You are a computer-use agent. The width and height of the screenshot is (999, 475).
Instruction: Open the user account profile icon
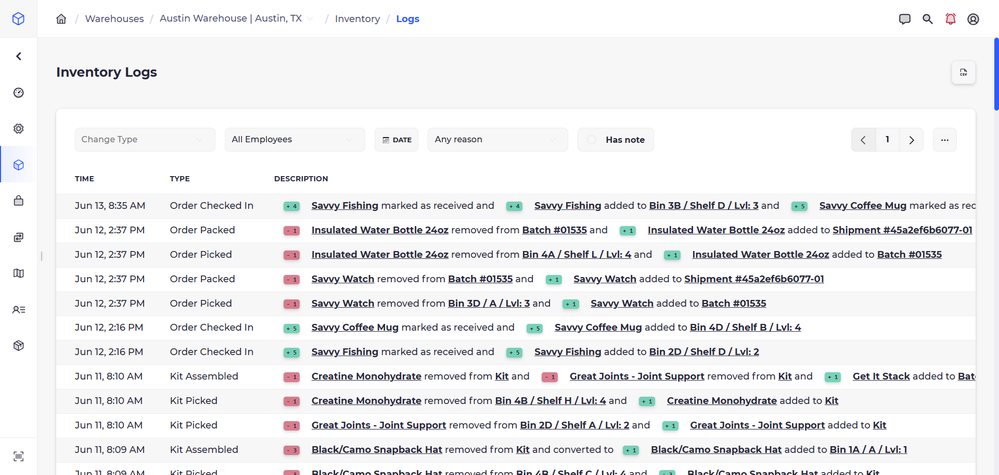[x=973, y=19]
